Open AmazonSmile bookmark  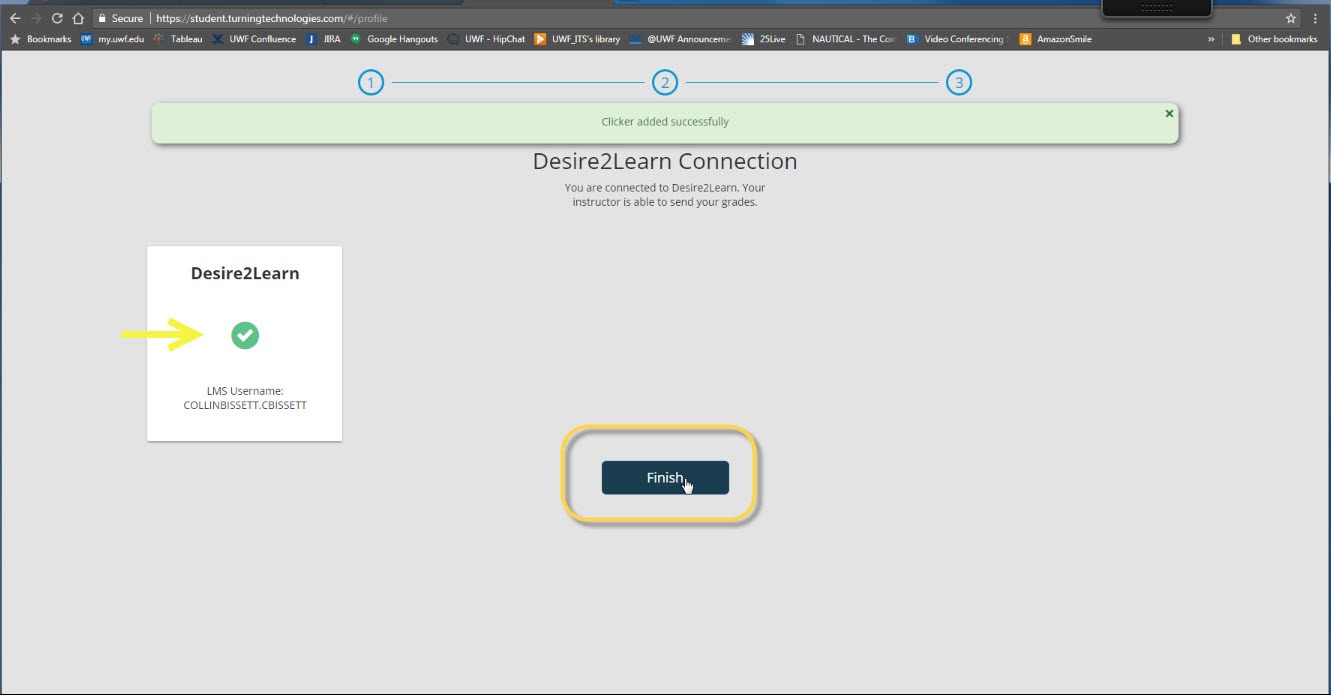point(1055,39)
